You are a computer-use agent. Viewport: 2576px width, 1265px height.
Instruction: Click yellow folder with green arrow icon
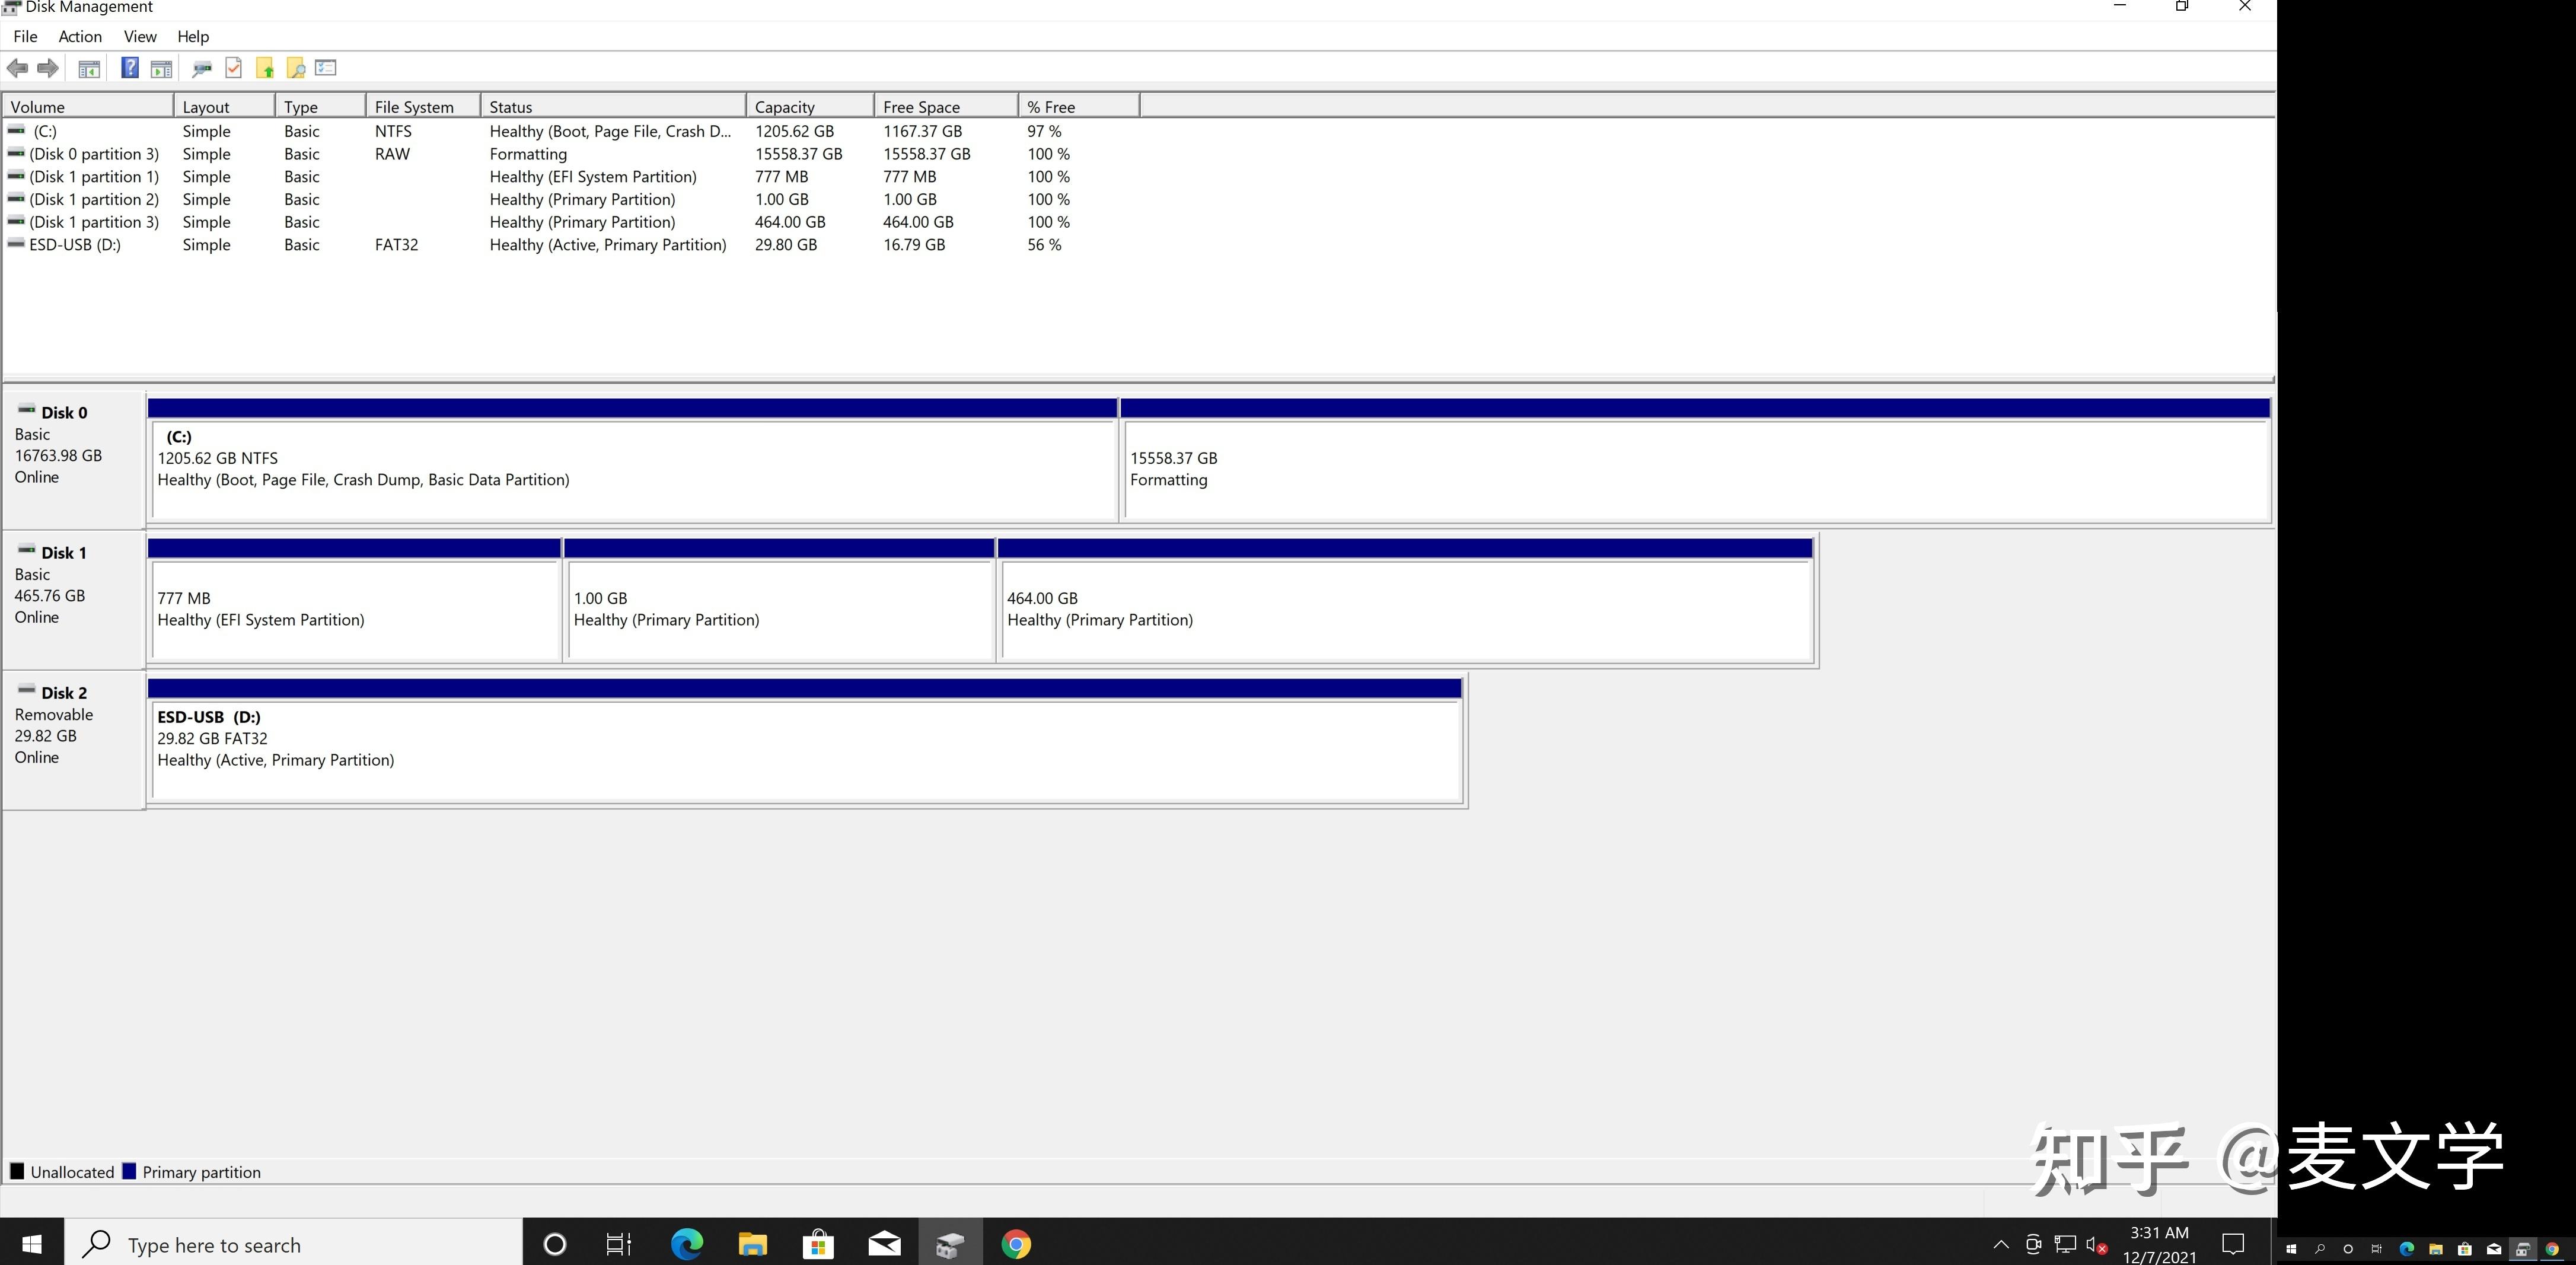pos(265,68)
